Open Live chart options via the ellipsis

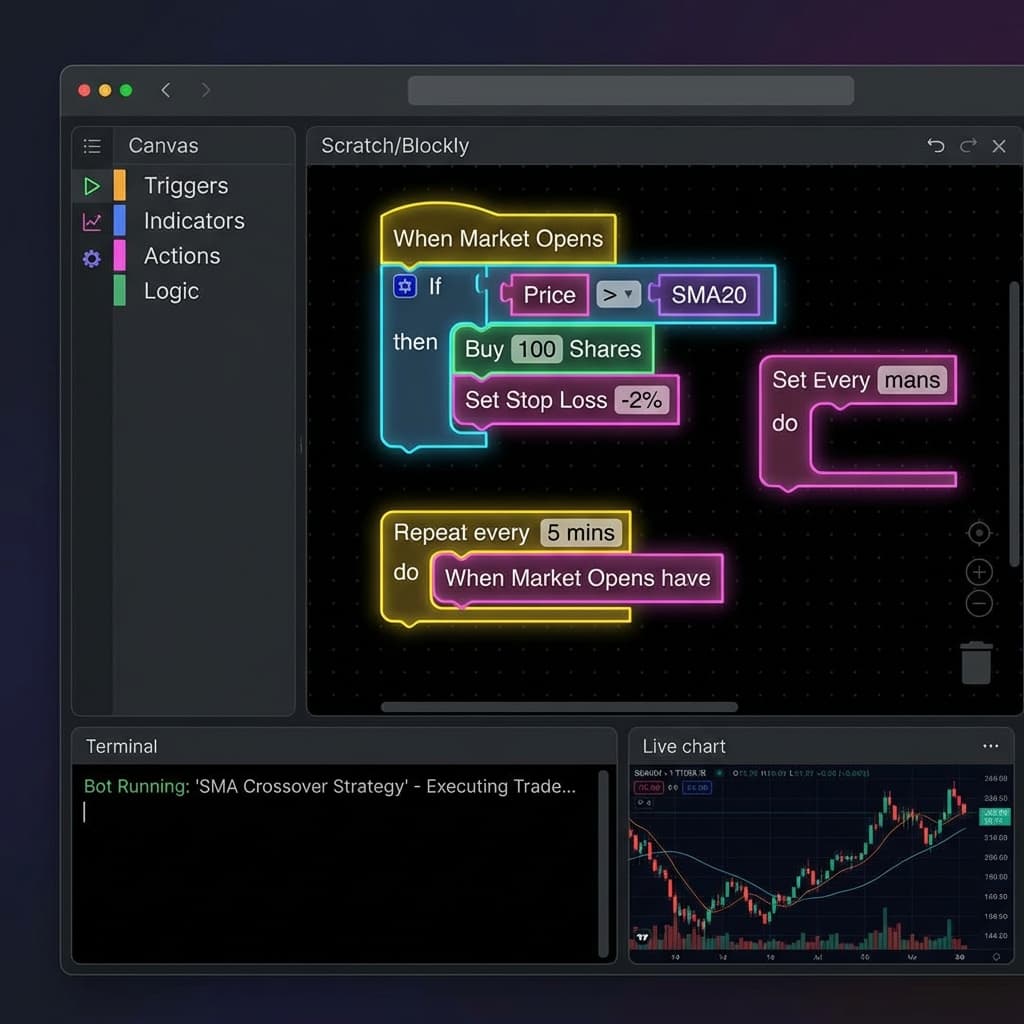click(991, 745)
